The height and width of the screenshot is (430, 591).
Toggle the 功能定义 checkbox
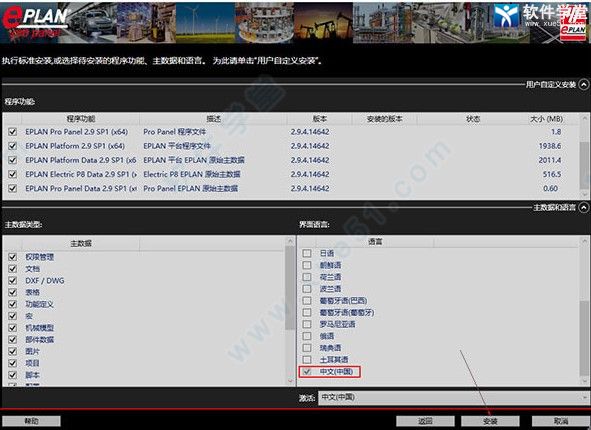click(x=12, y=304)
